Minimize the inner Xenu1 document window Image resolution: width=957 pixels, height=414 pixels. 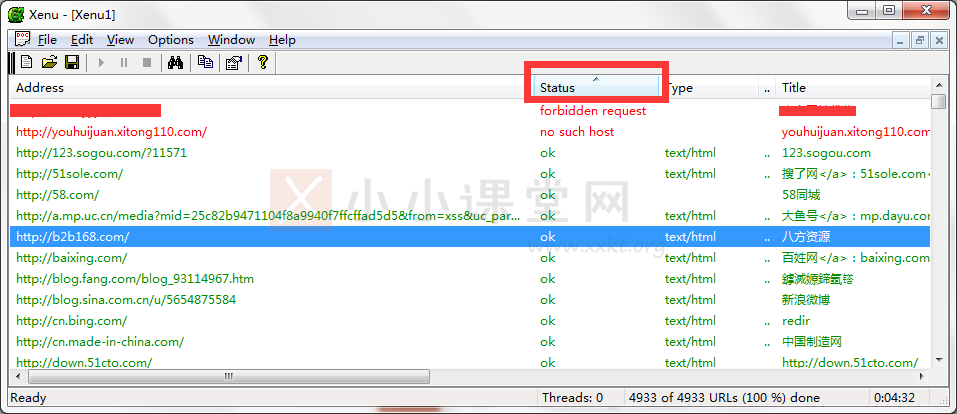[901, 40]
